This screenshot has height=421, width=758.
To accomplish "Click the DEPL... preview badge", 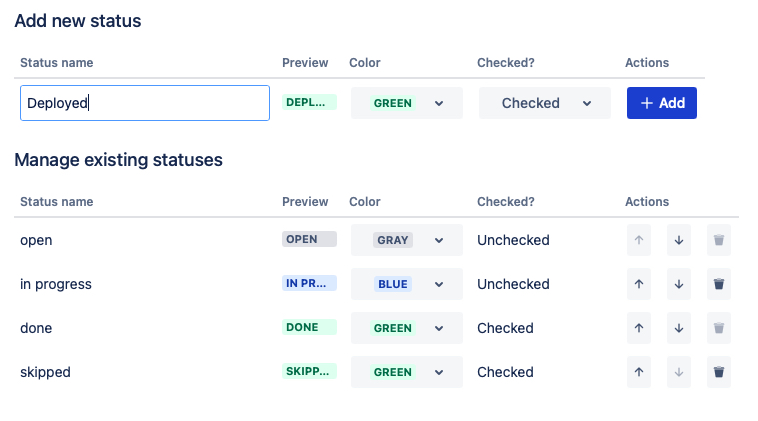I will (309, 102).
